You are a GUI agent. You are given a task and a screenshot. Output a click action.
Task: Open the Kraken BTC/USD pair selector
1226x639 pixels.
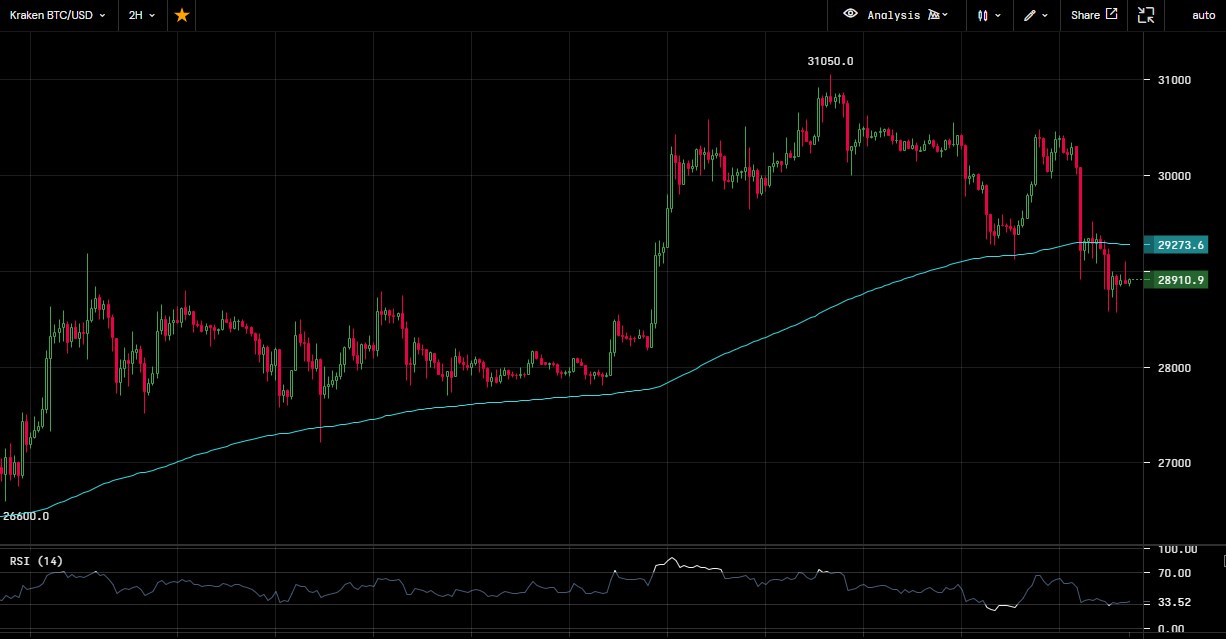click(57, 15)
